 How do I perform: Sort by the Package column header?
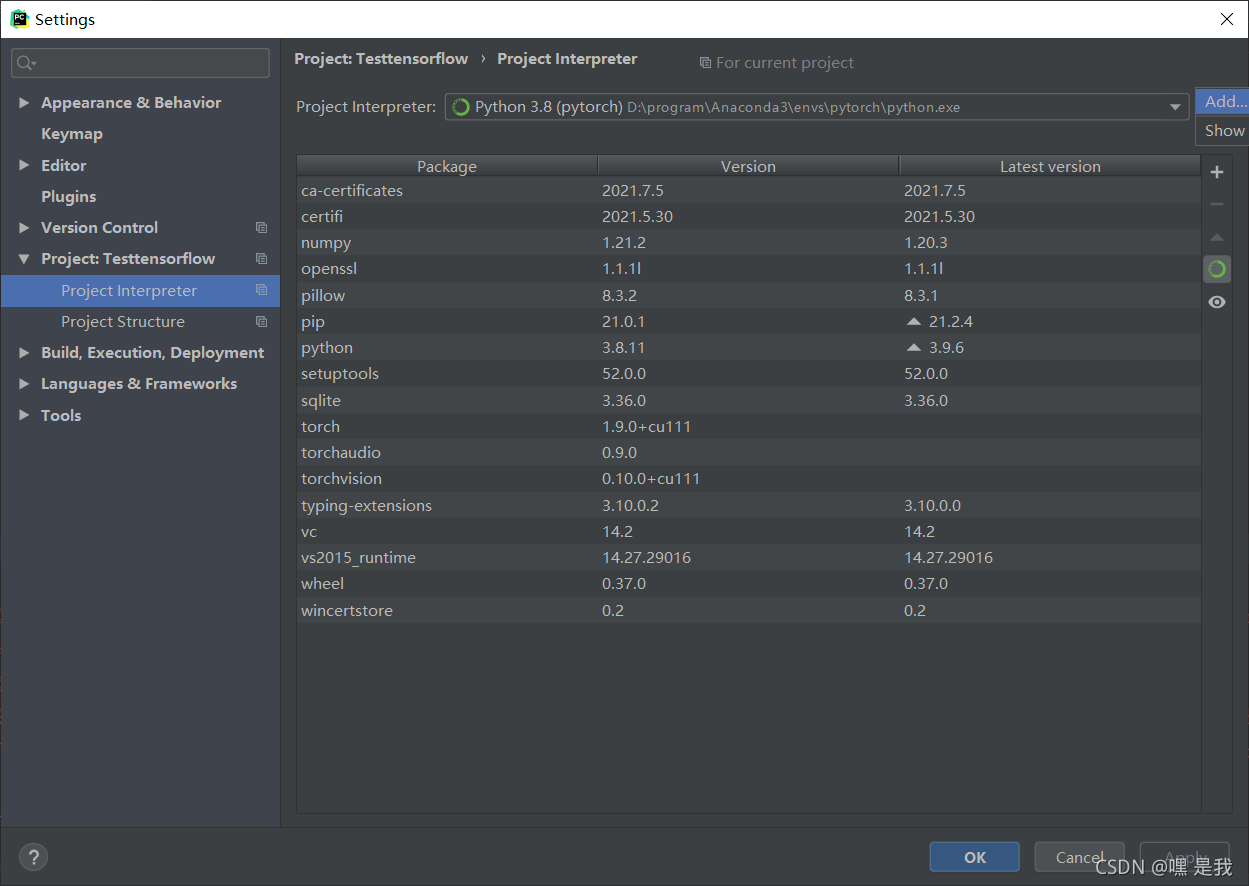pos(447,166)
